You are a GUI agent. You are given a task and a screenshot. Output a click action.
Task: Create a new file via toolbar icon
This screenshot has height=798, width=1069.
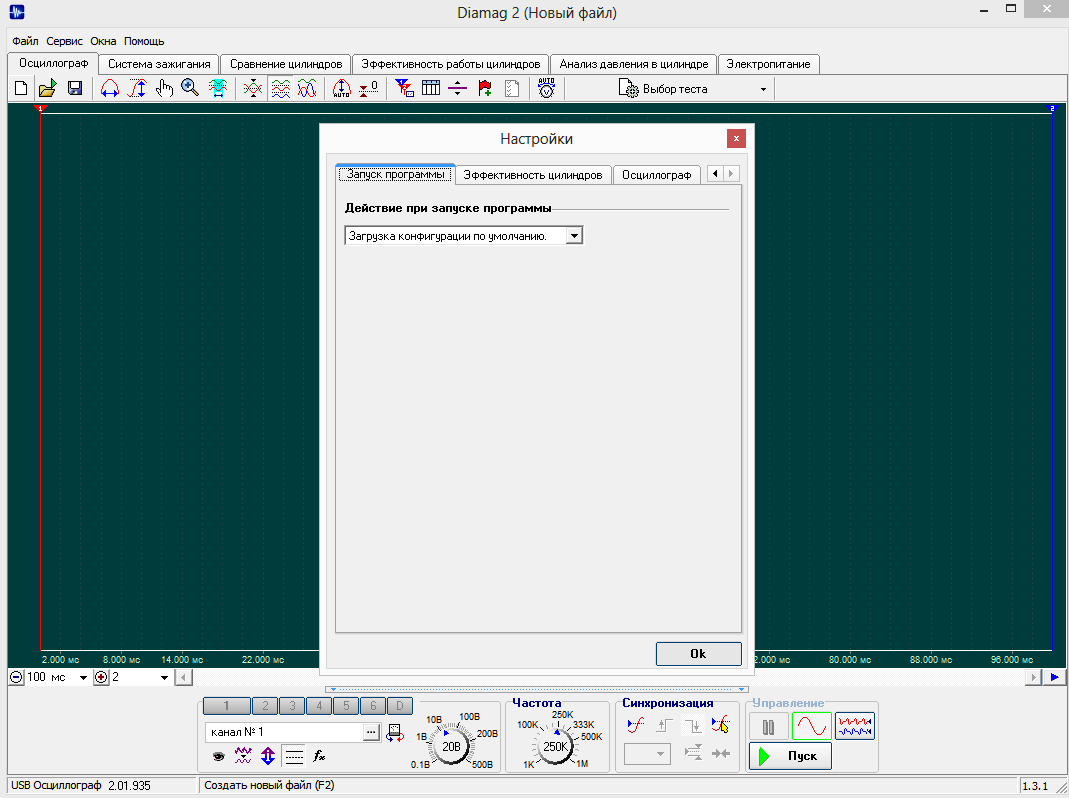point(21,88)
